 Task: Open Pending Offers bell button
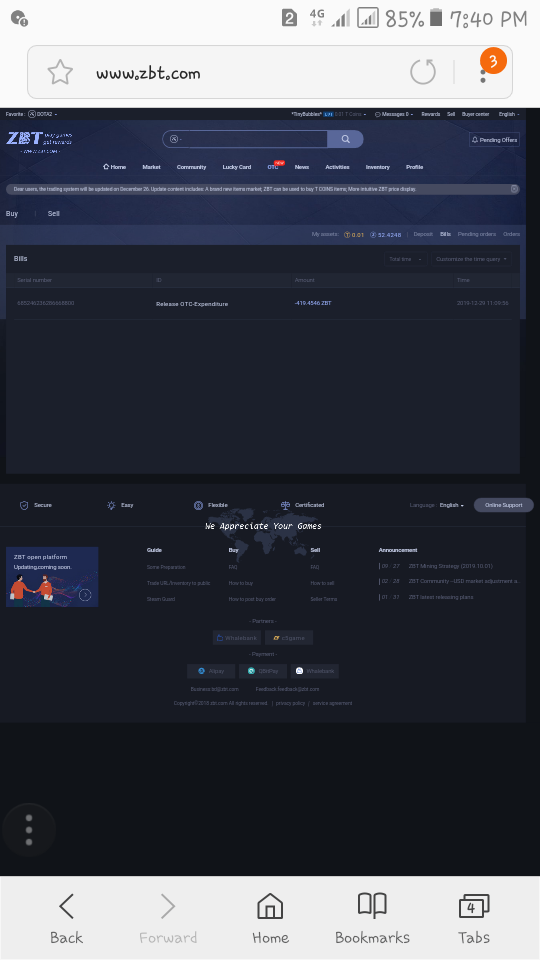(494, 140)
